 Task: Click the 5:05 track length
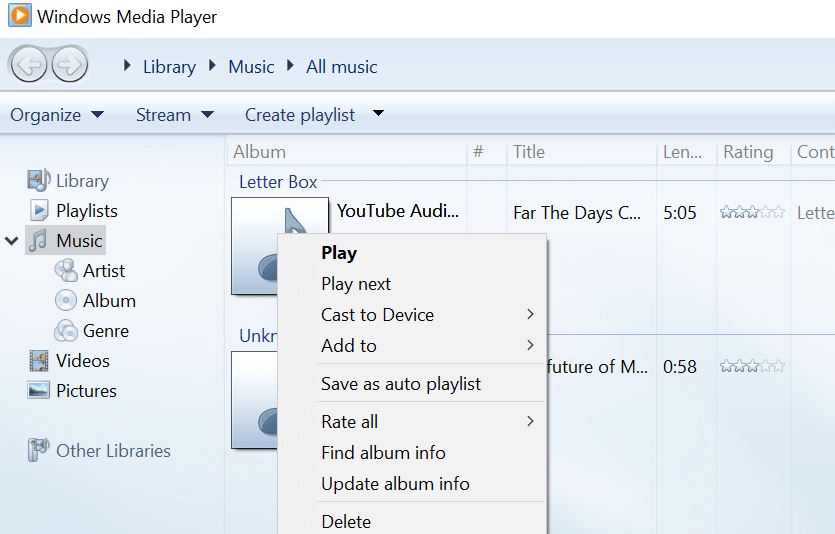point(680,212)
